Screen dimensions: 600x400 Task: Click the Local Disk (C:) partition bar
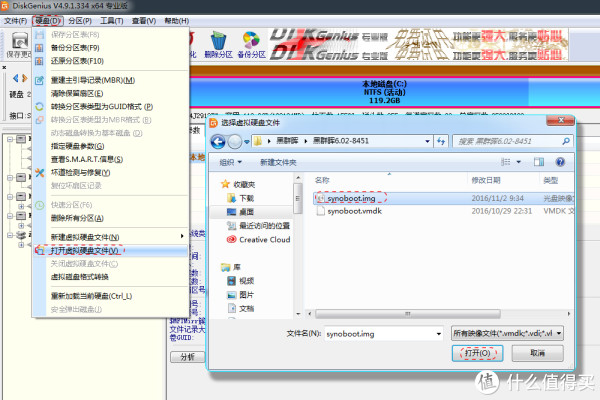(x=384, y=92)
